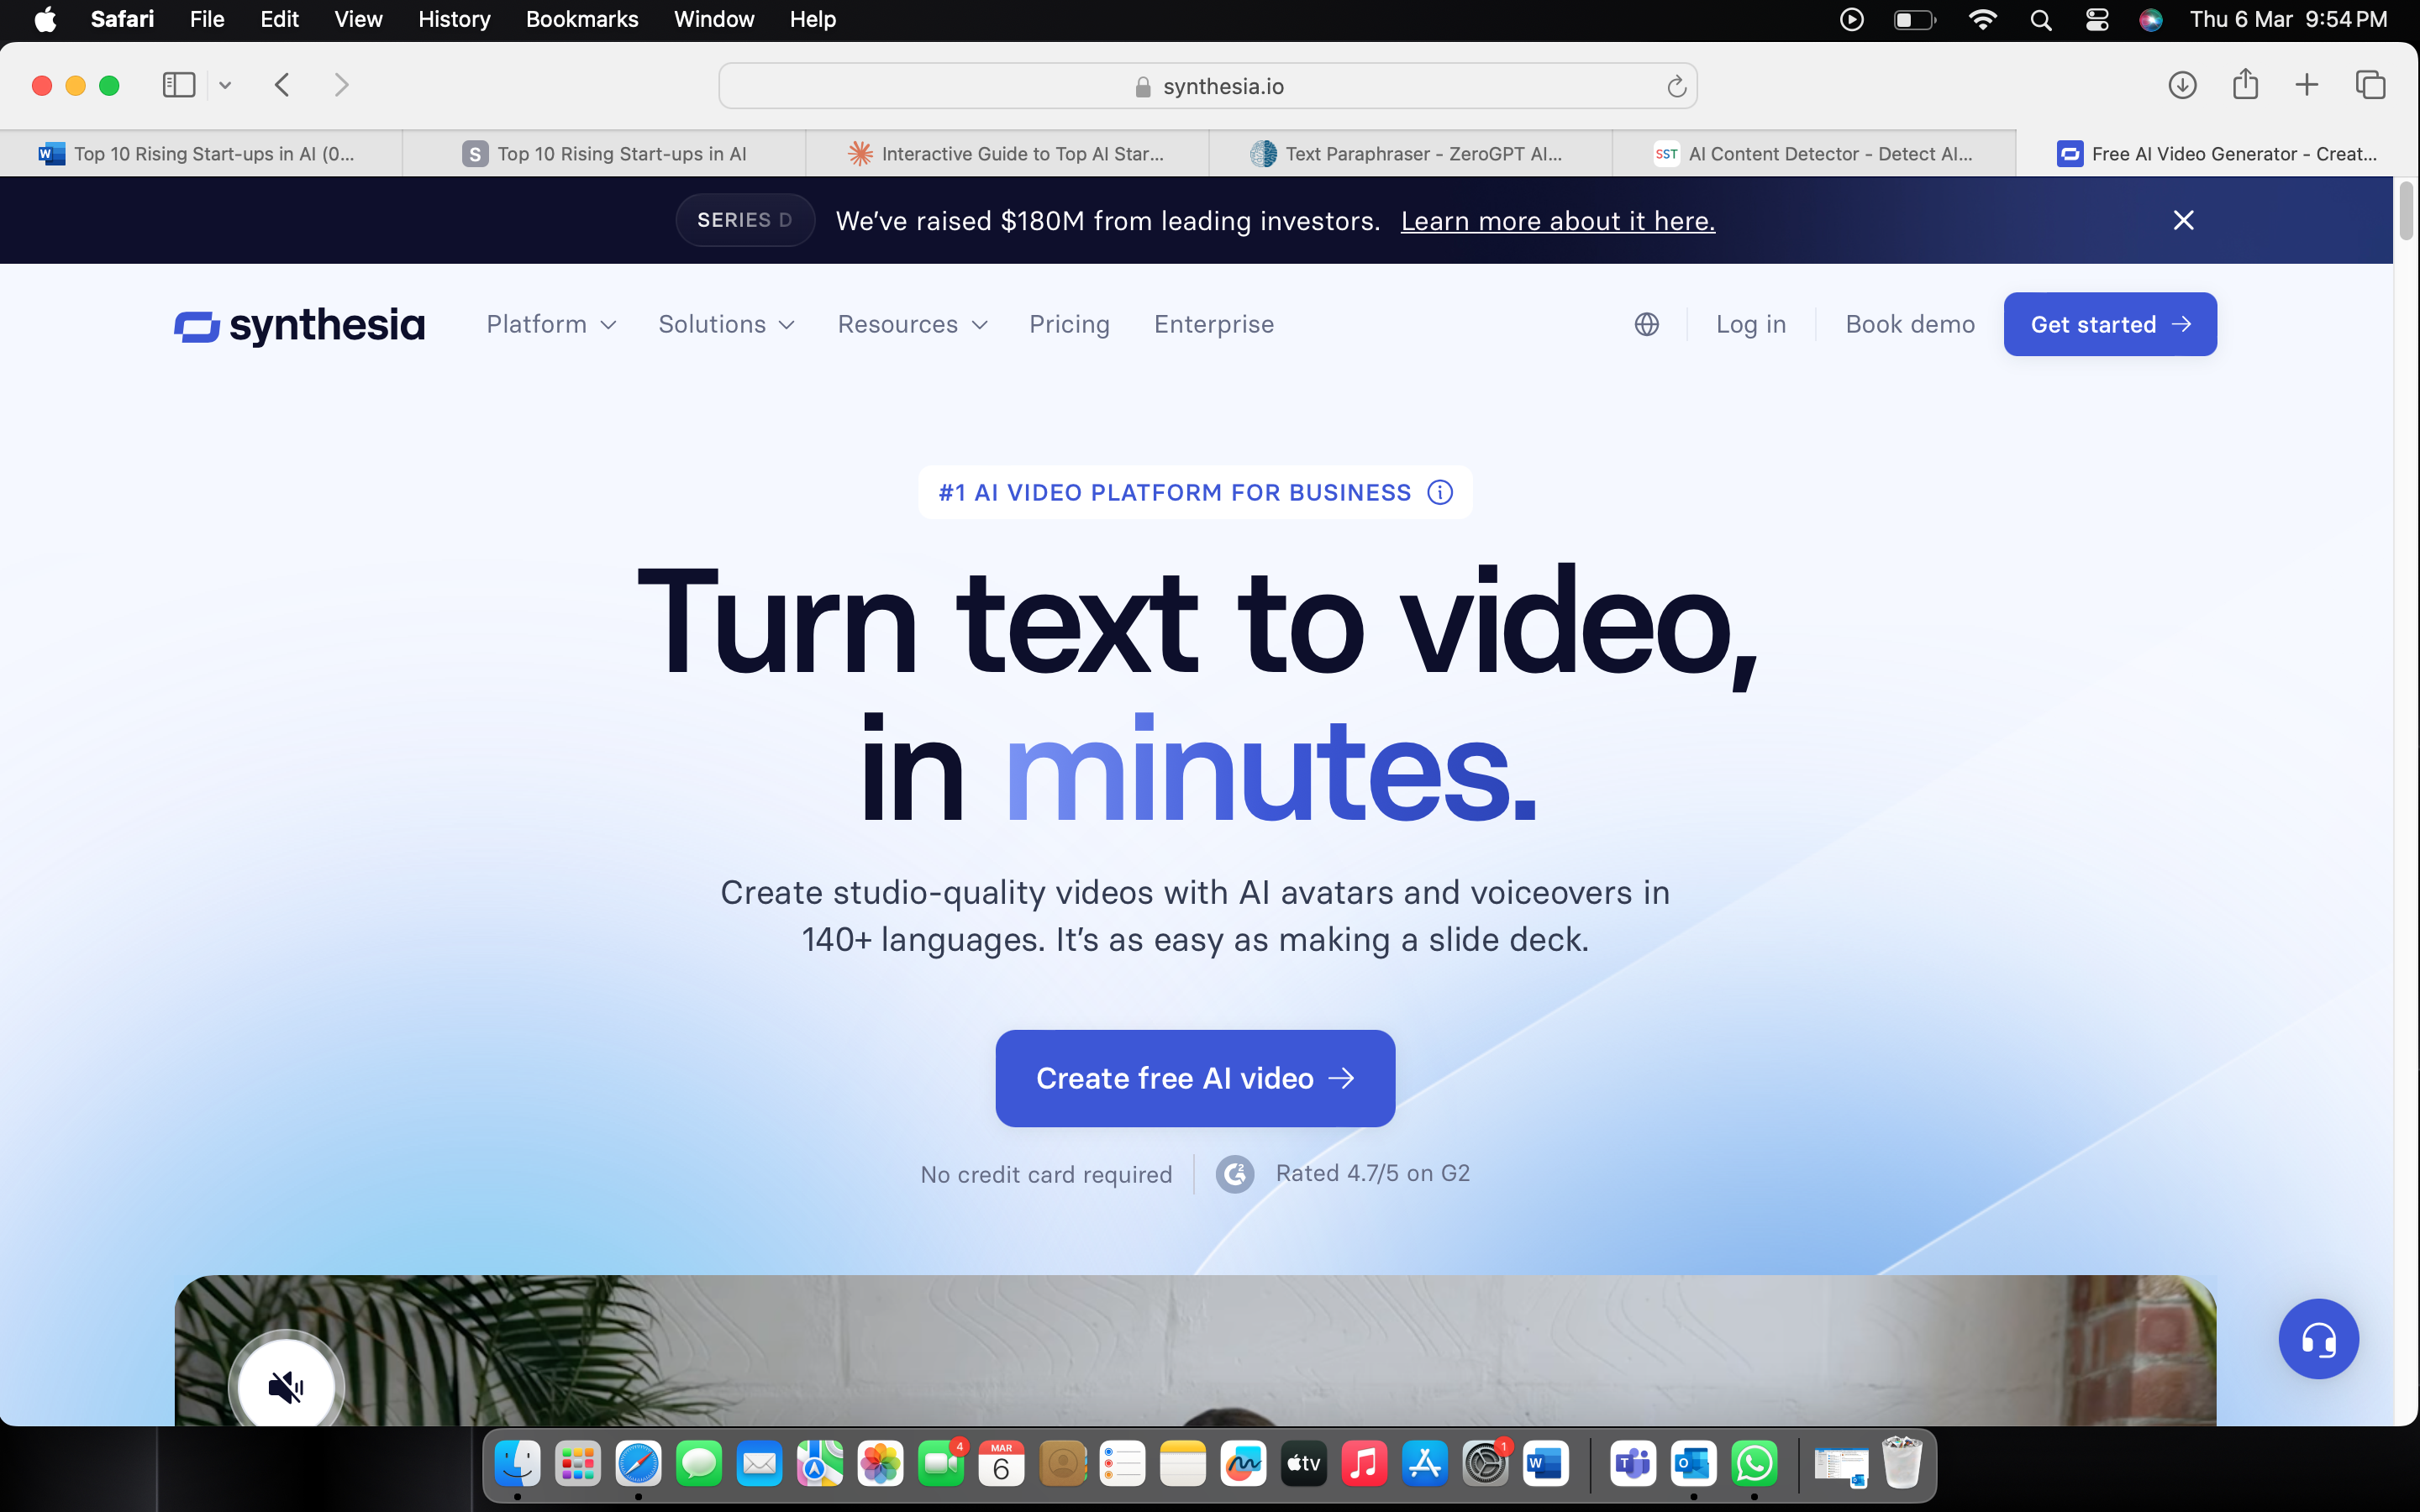This screenshot has height=1512, width=2420.
Task: Open the Apple menu
Action: coord(45,19)
